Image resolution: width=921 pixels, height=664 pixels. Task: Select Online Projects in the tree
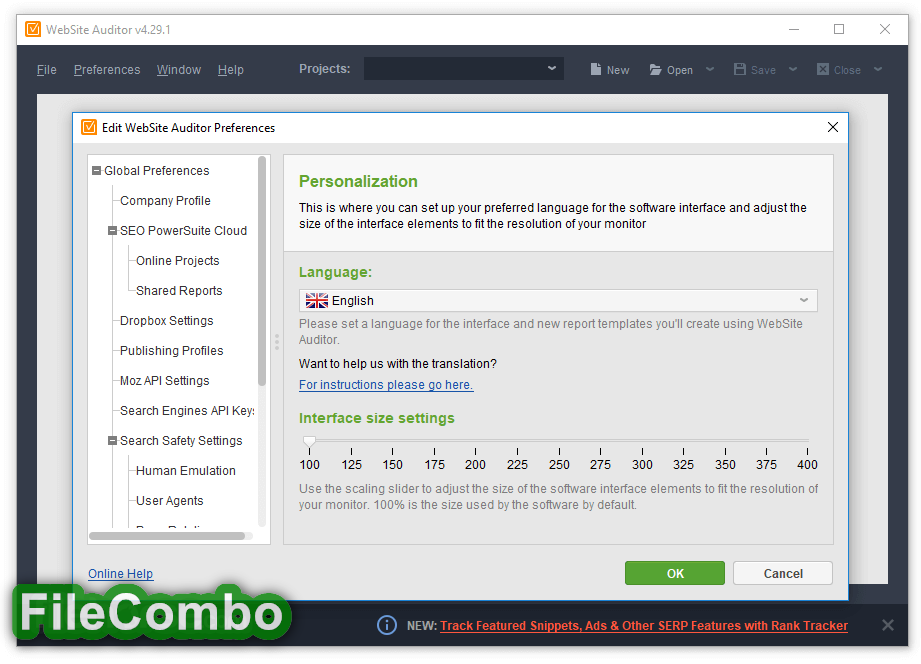click(x=177, y=260)
